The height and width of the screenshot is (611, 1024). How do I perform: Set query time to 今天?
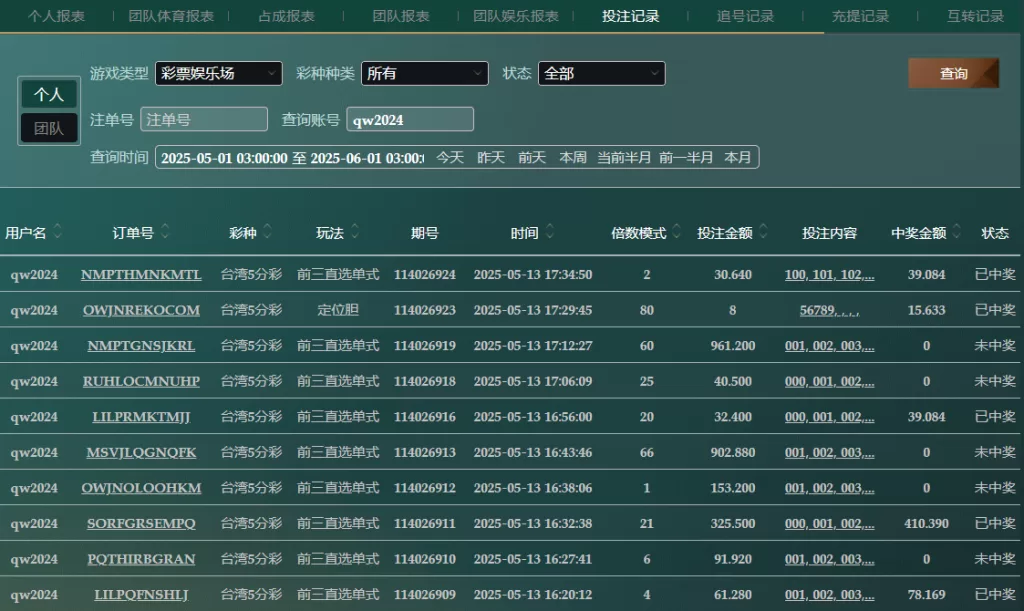[x=450, y=157]
